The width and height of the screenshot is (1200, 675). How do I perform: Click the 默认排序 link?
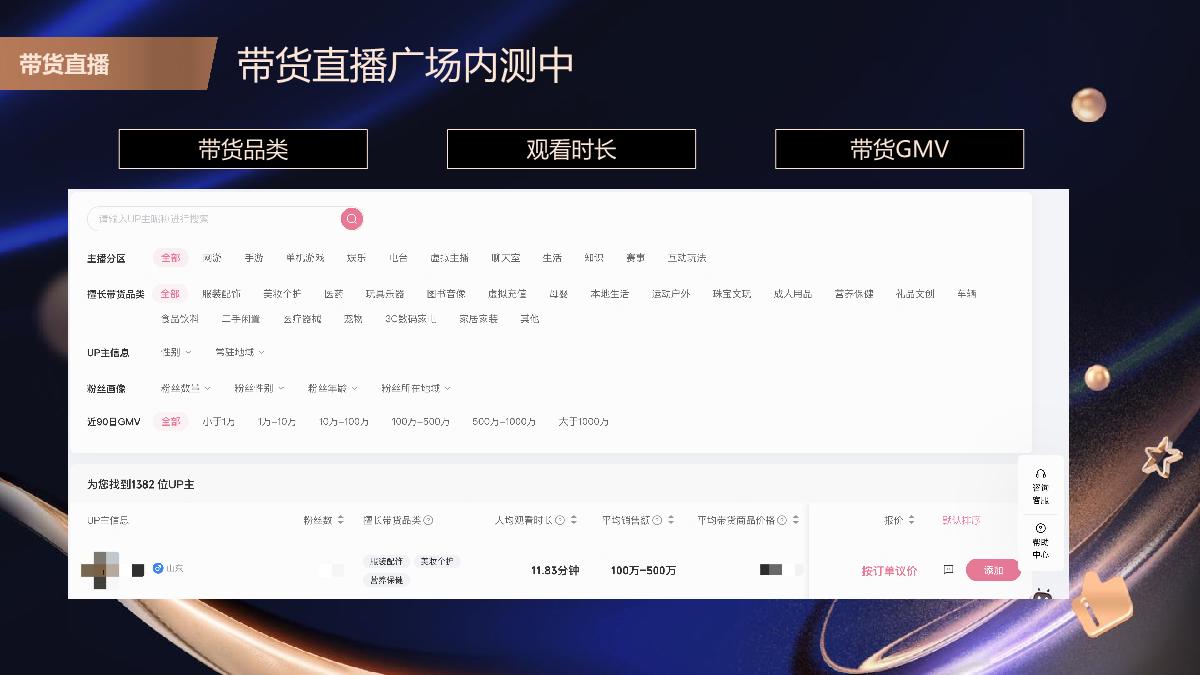[x=962, y=521]
